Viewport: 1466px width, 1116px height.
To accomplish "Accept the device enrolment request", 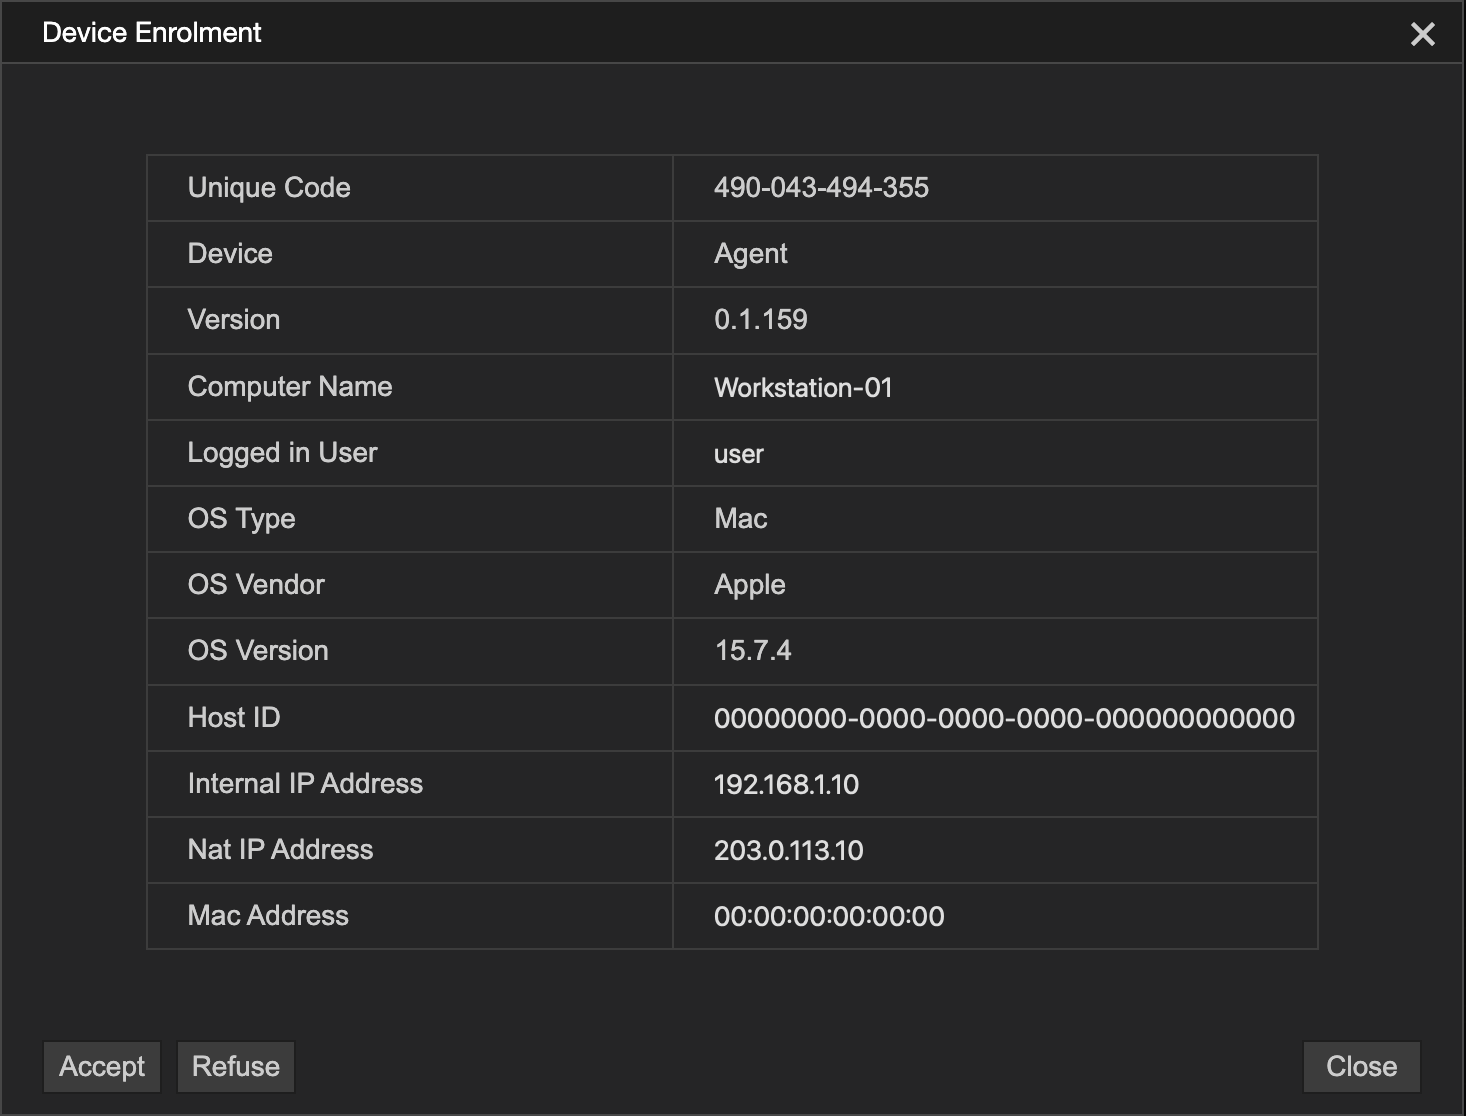I will 102,1067.
